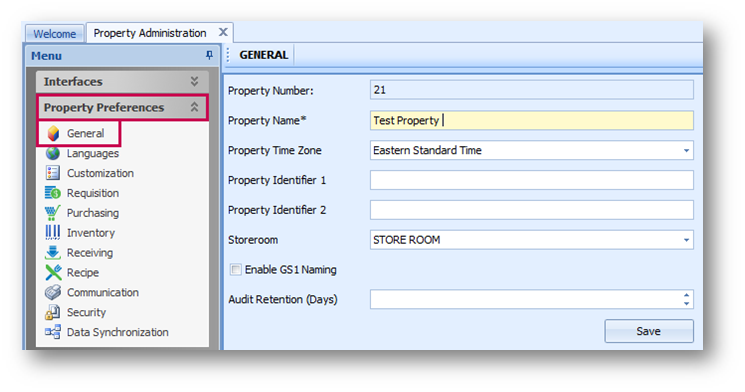The width and height of the screenshot is (745, 392).
Task: Click the Interfaces section header
Action: pos(123,82)
